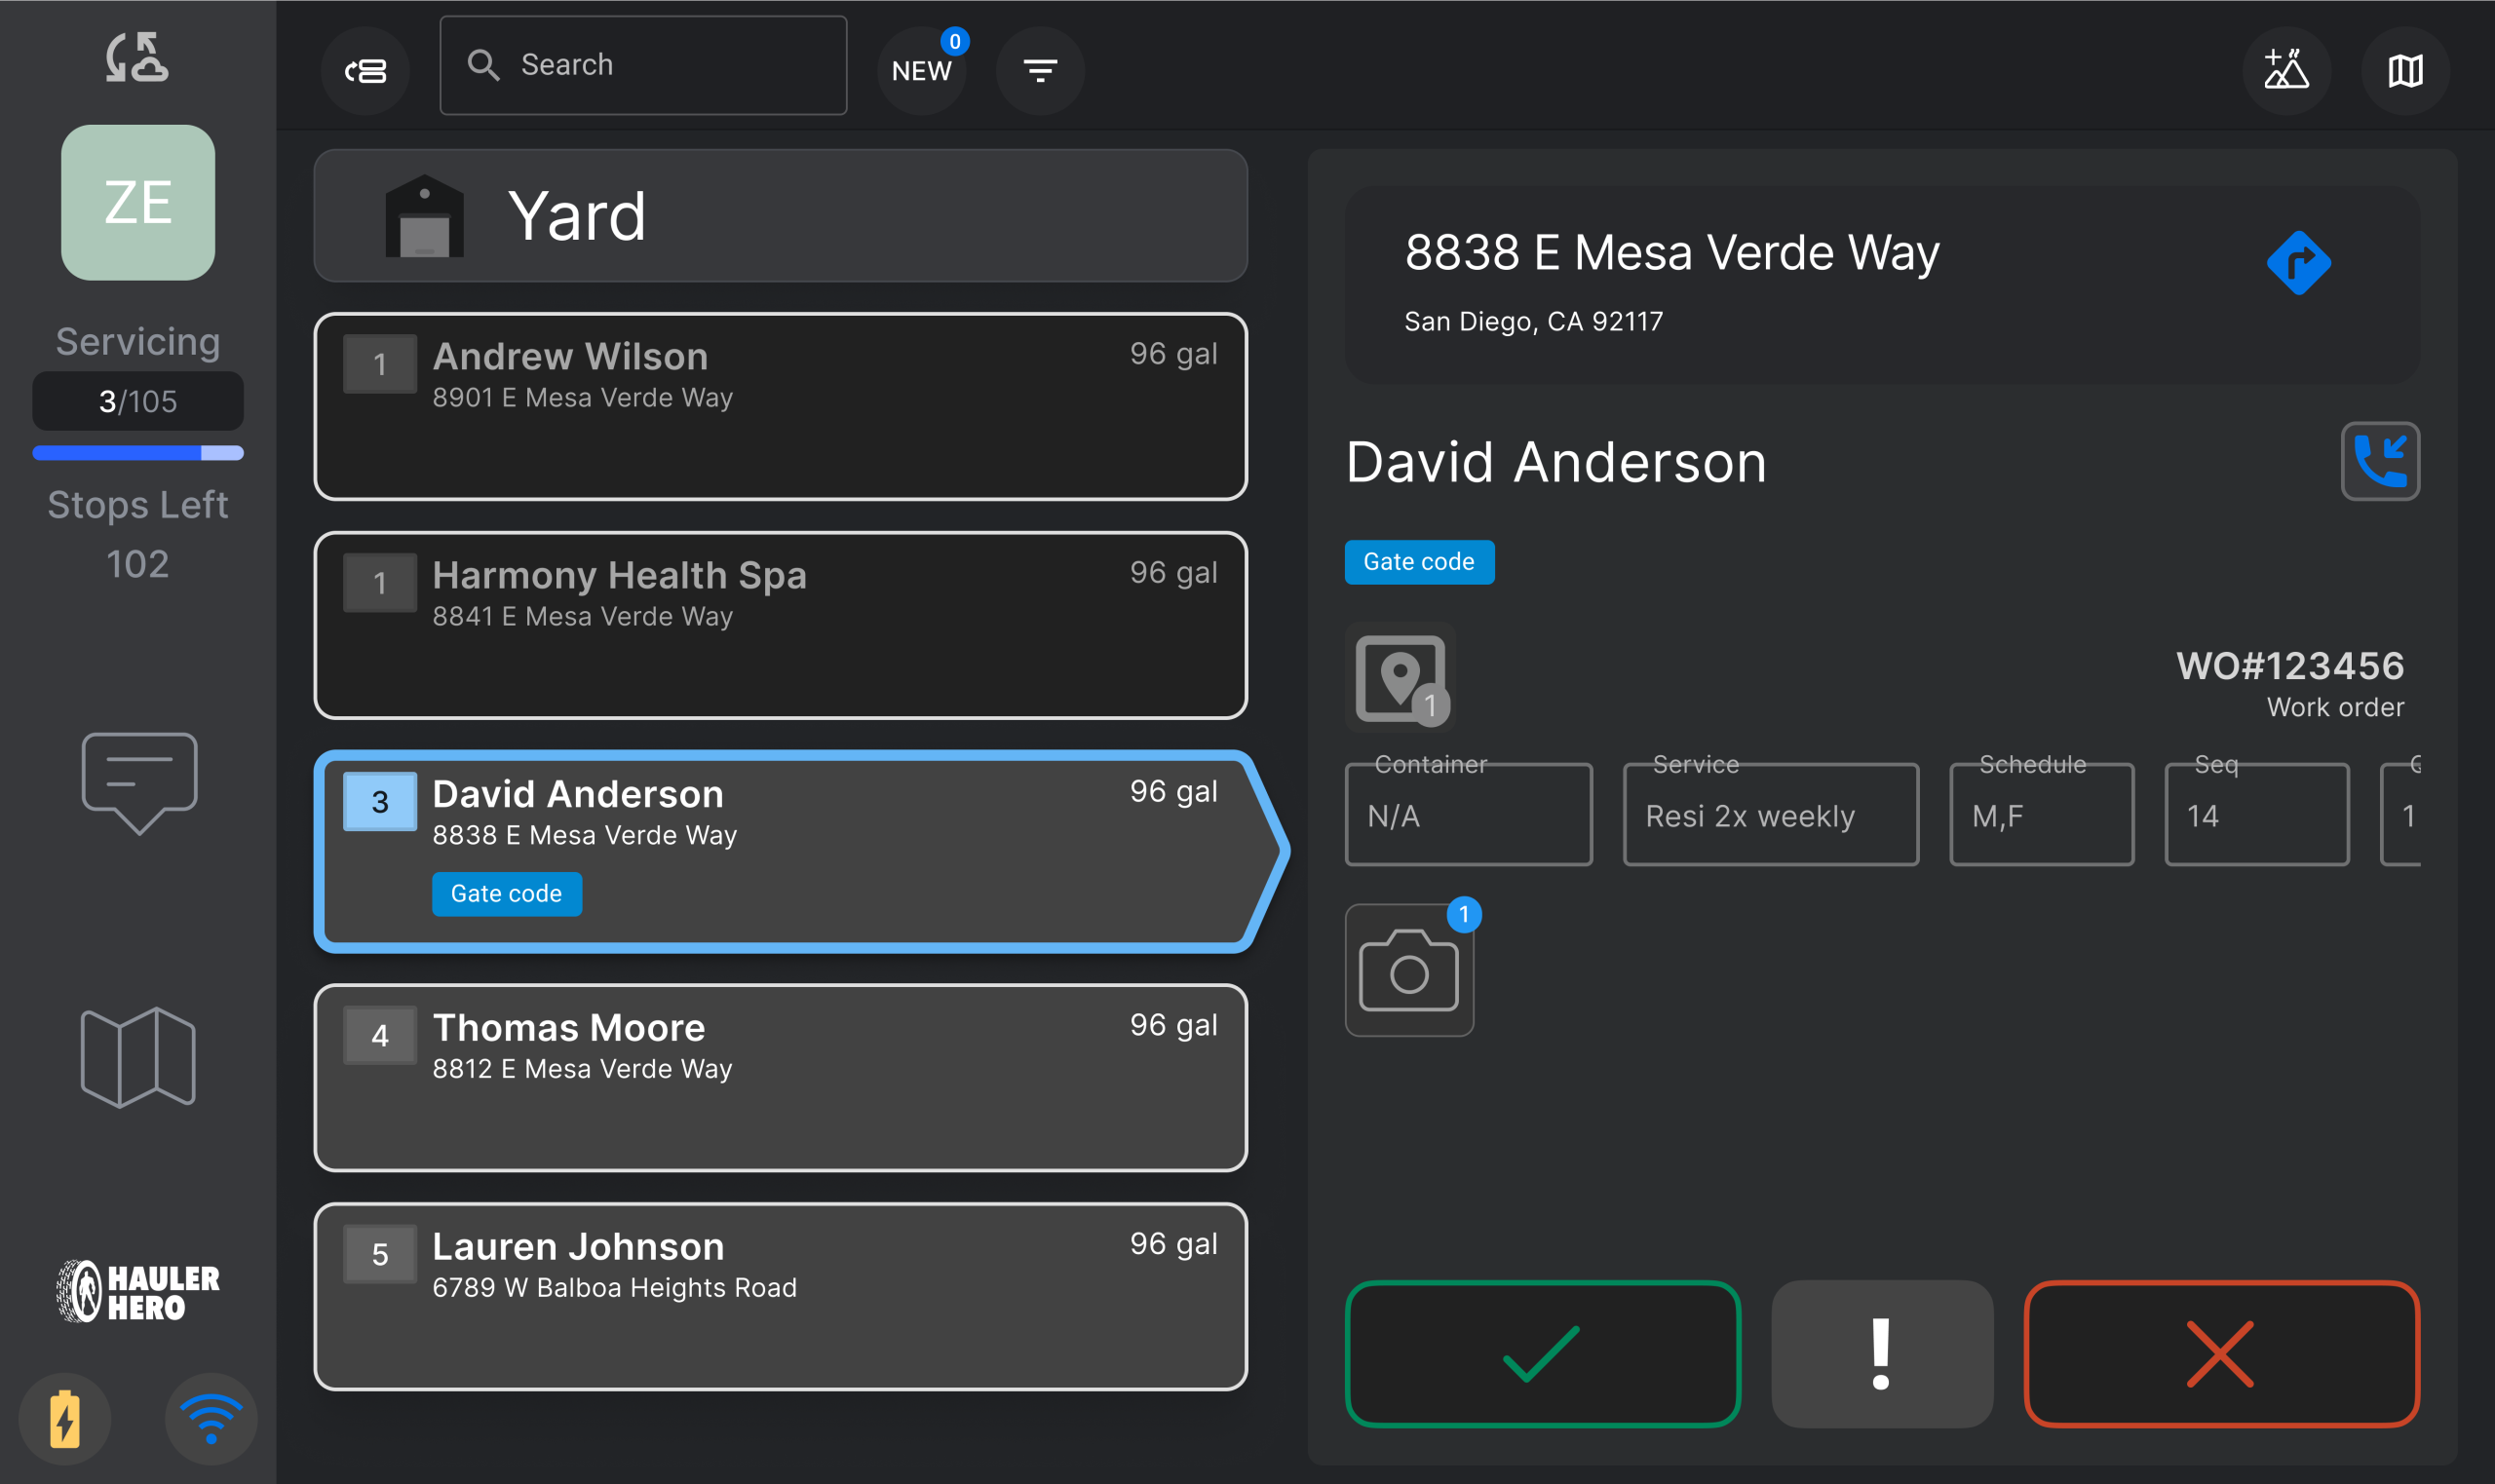Click the battery charging status icon

tap(65, 1418)
